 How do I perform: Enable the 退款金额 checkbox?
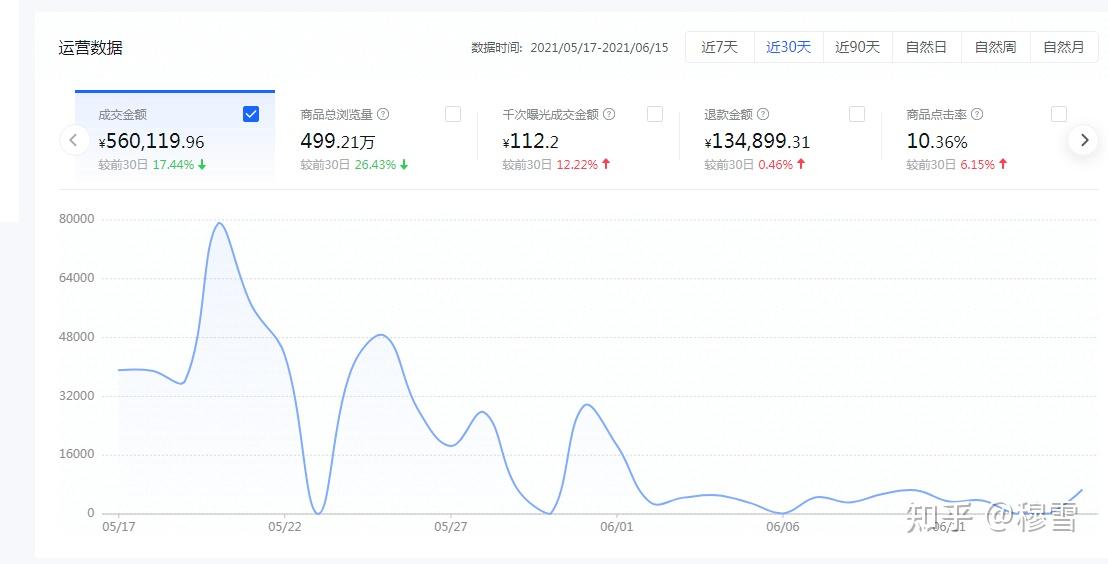pyautogui.click(x=856, y=114)
